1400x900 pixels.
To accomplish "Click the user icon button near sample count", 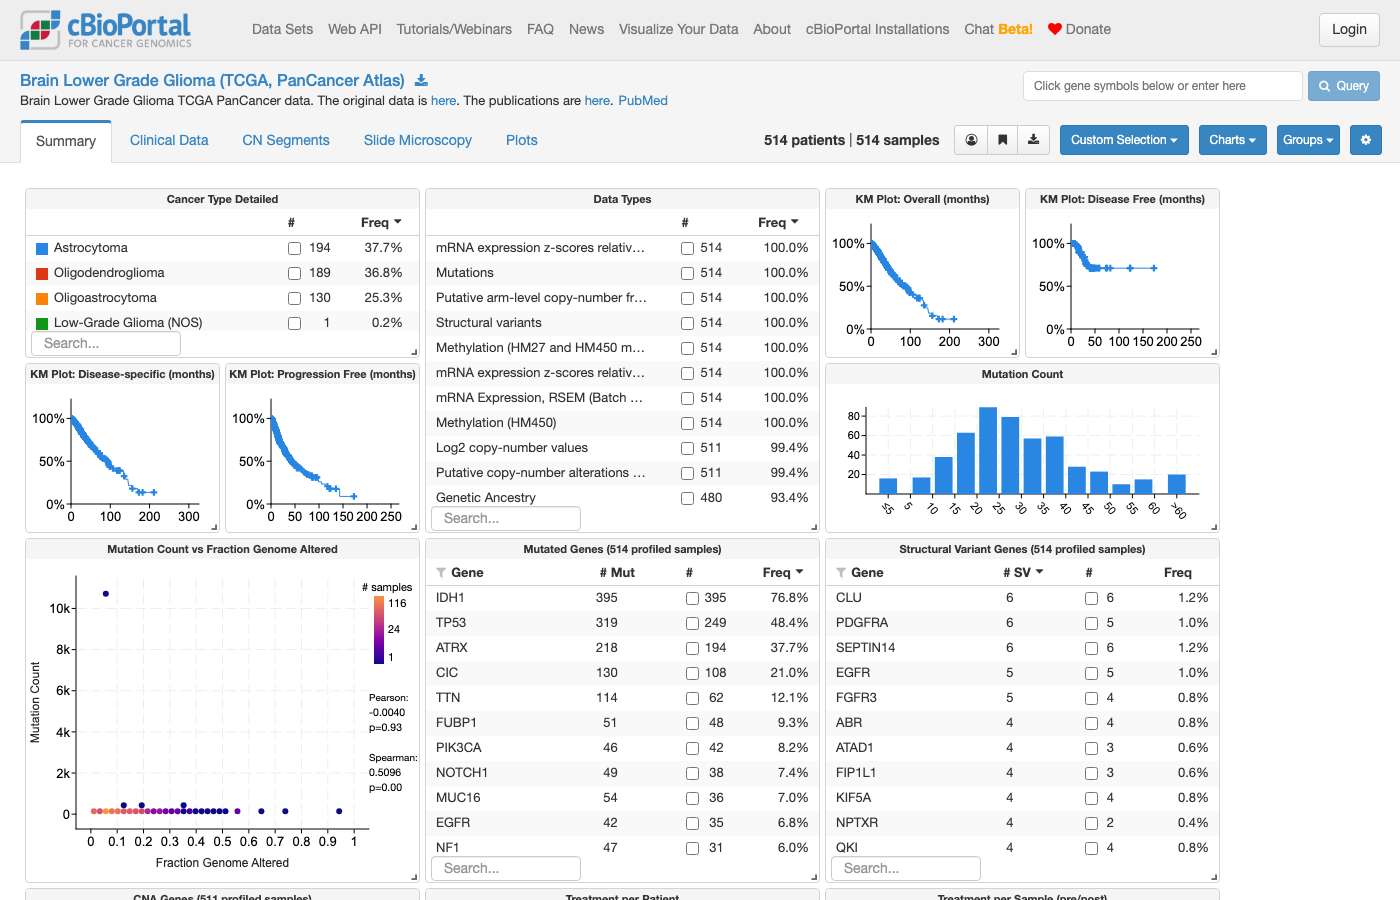I will pyautogui.click(x=971, y=140).
